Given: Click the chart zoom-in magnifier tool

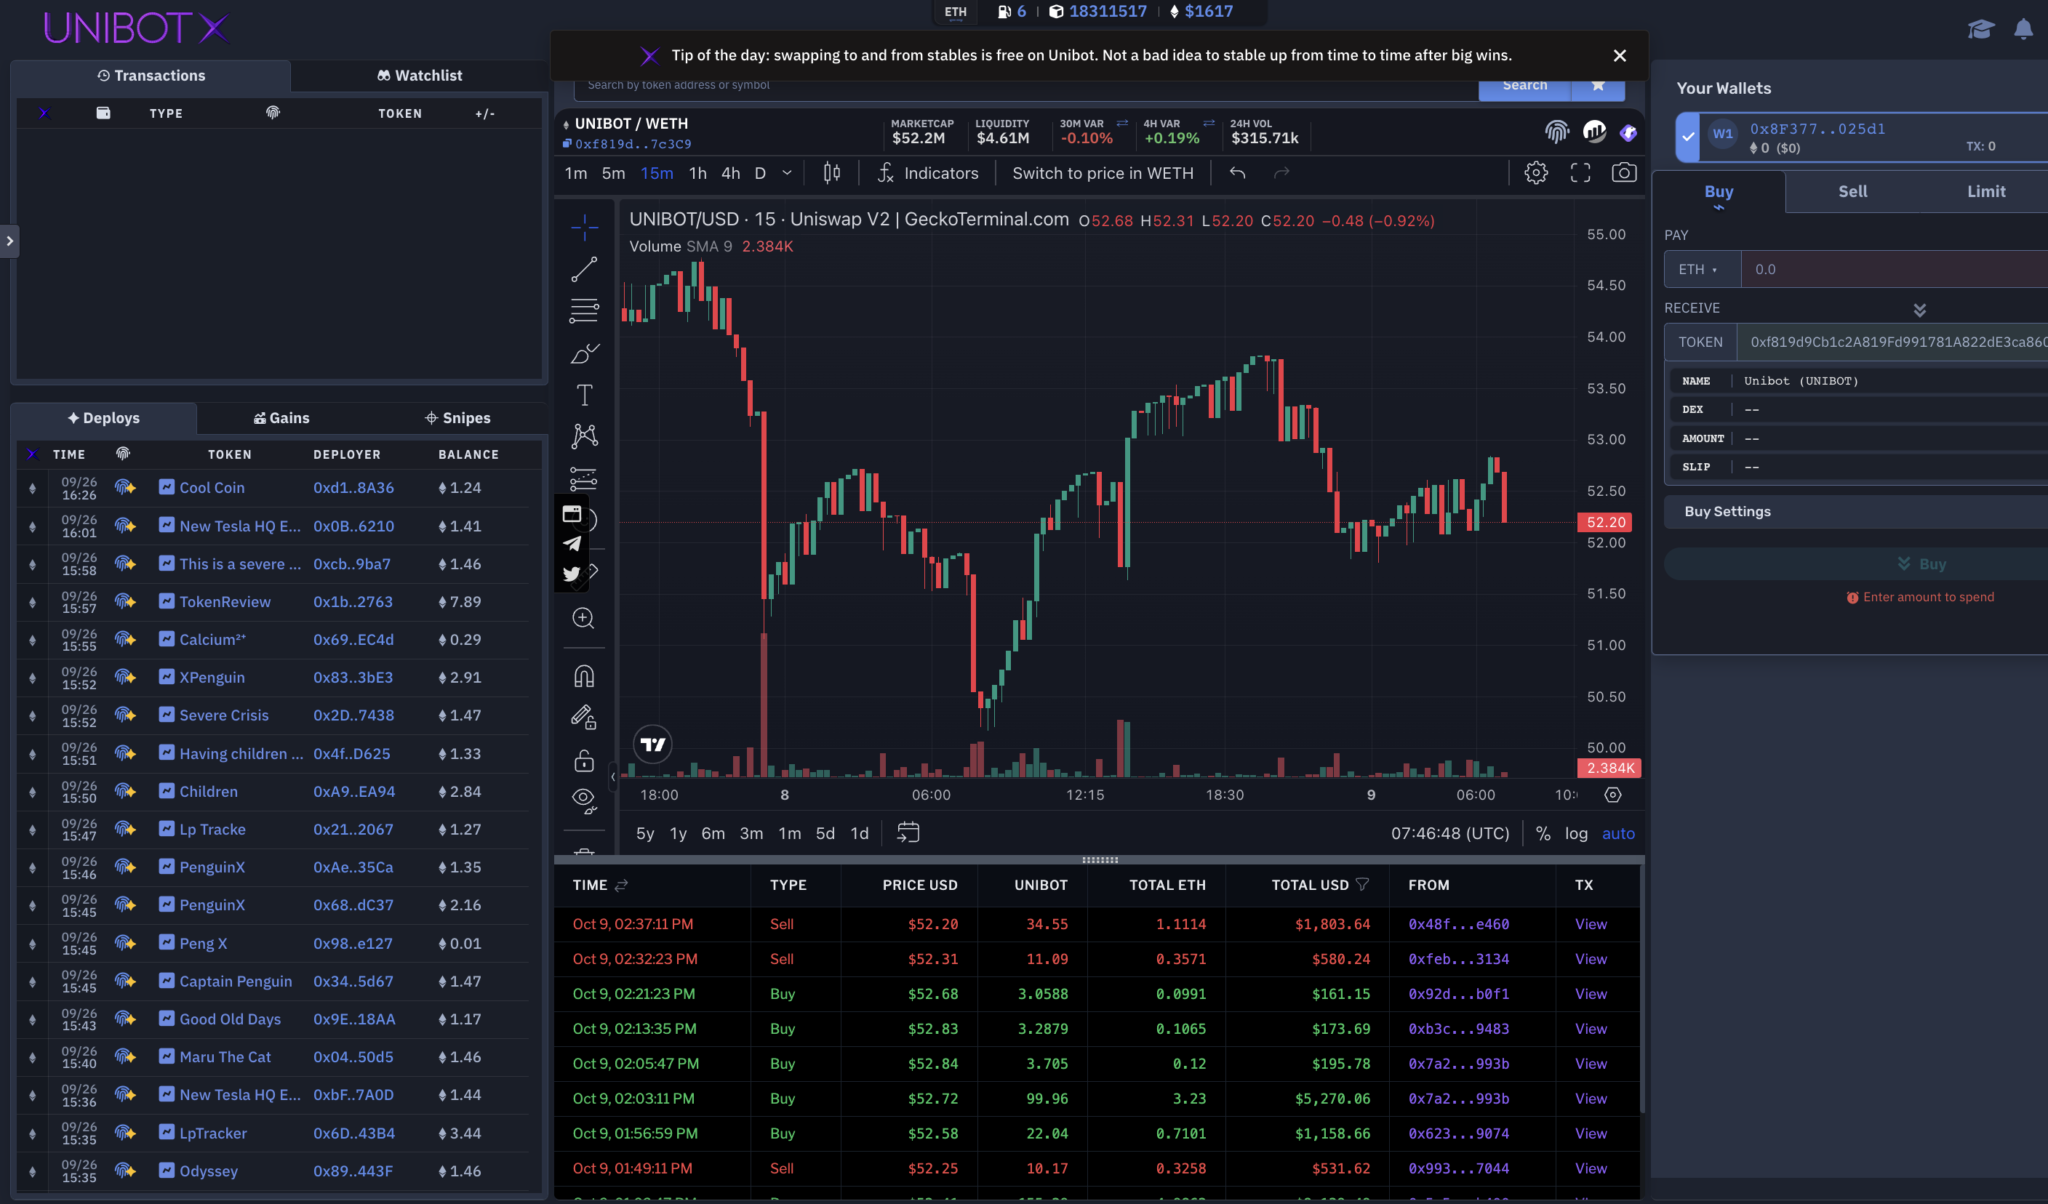Looking at the screenshot, I should (x=583, y=618).
